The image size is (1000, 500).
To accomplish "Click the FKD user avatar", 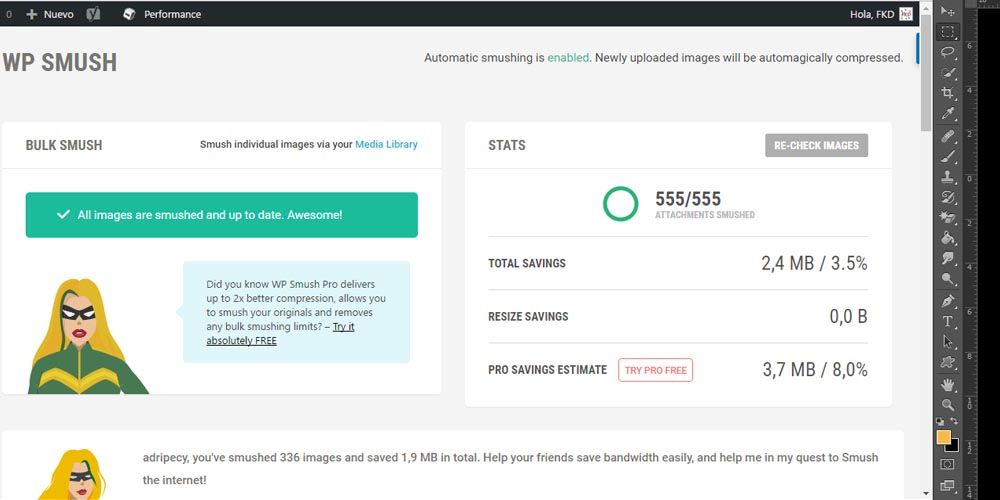I will 906,14.
